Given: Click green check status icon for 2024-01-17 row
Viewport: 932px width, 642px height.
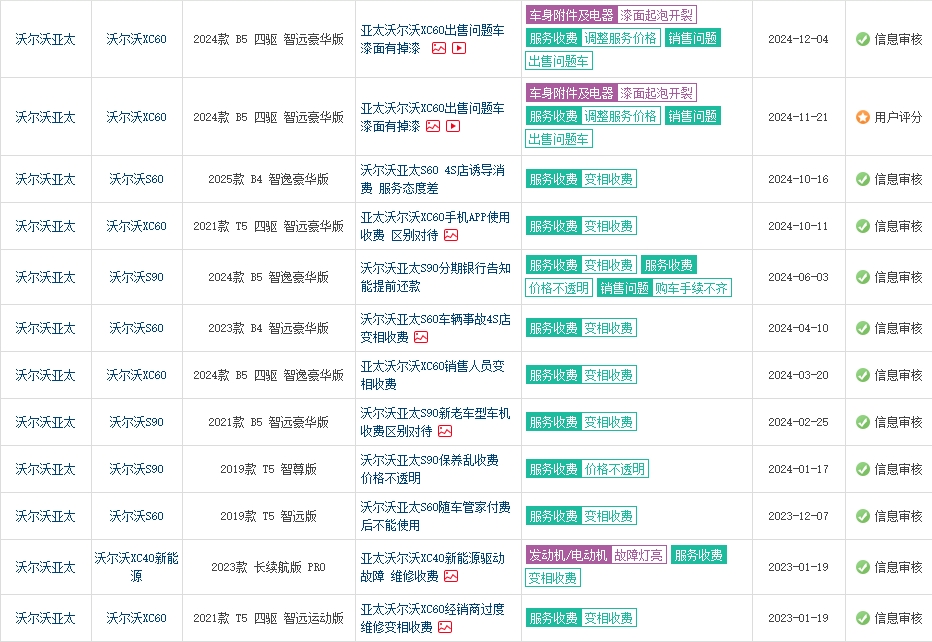Looking at the screenshot, I should [x=862, y=469].
